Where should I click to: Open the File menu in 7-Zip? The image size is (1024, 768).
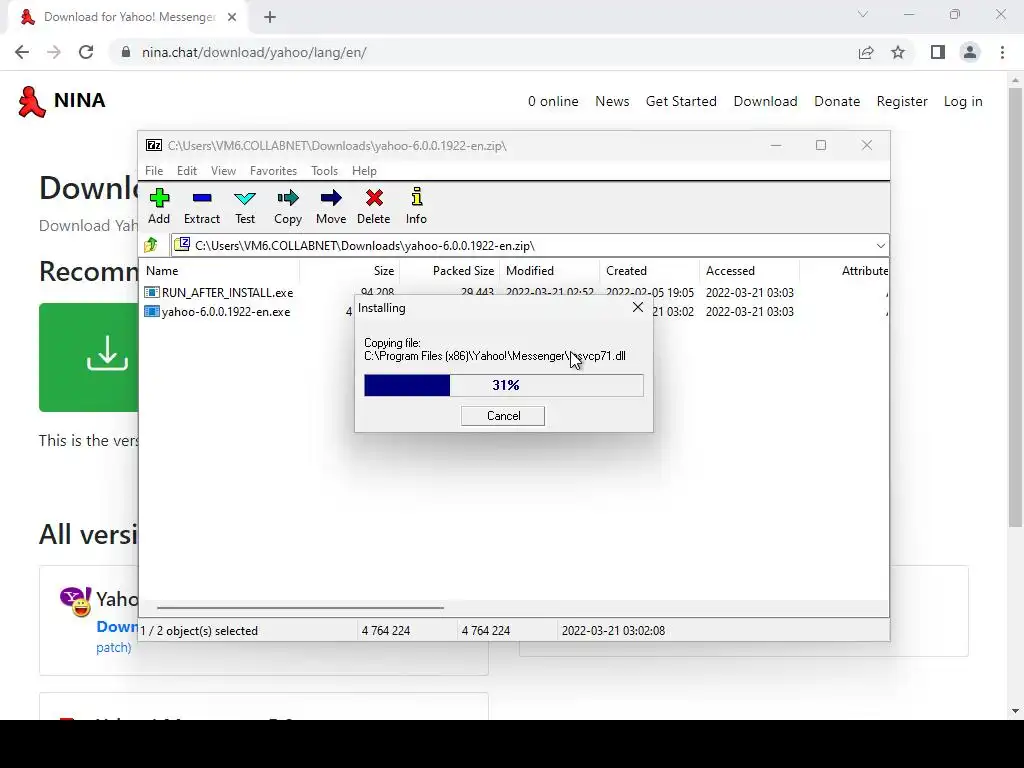coord(154,170)
